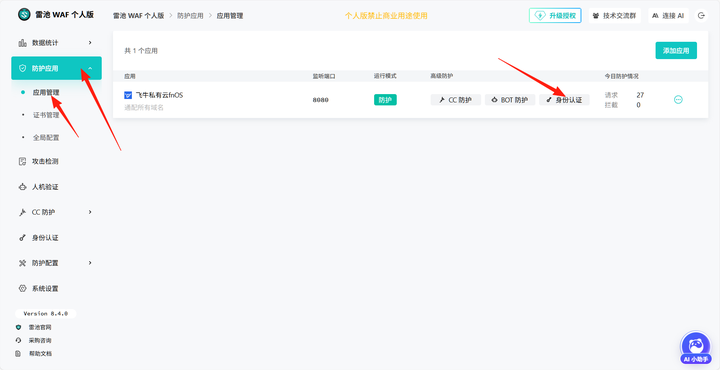Collapse the 防护应用 submenu chevron
This screenshot has height=370, width=720.
pyautogui.click(x=90, y=68)
